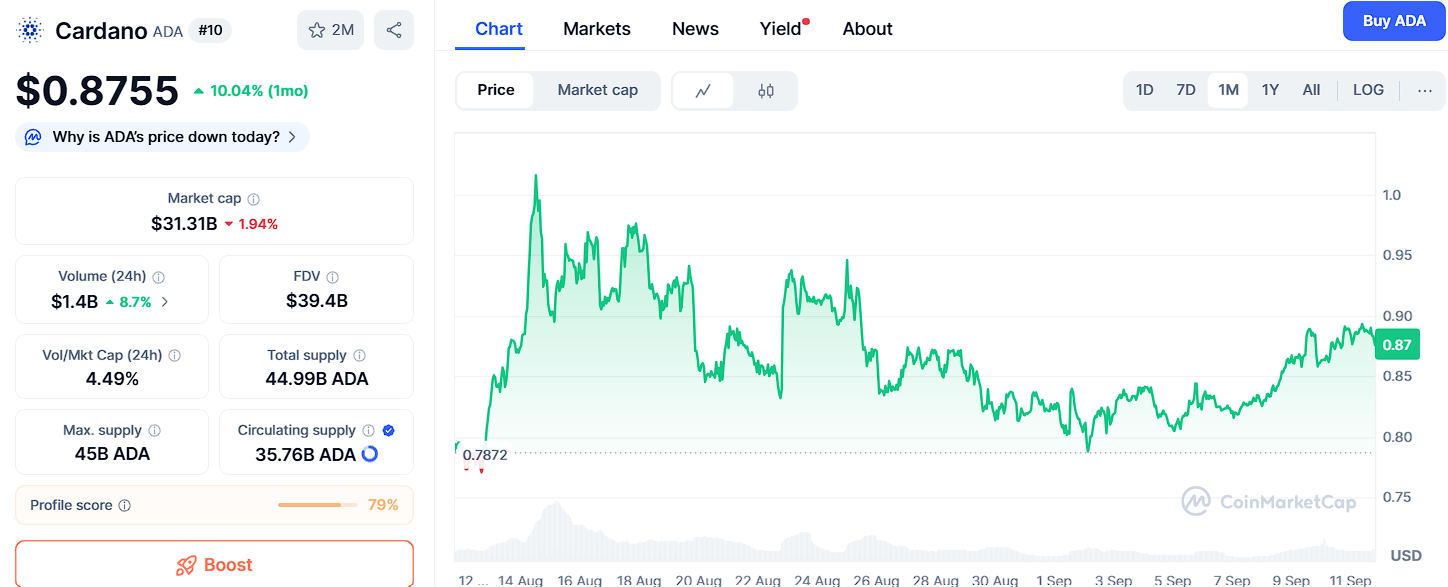The image size is (1448, 587).
Task: Add ADA to watchlist with star button
Action: click(331, 30)
